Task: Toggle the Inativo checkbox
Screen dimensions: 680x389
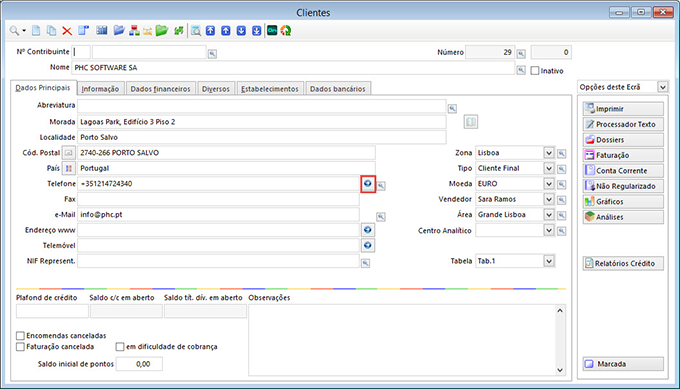Action: (x=535, y=71)
